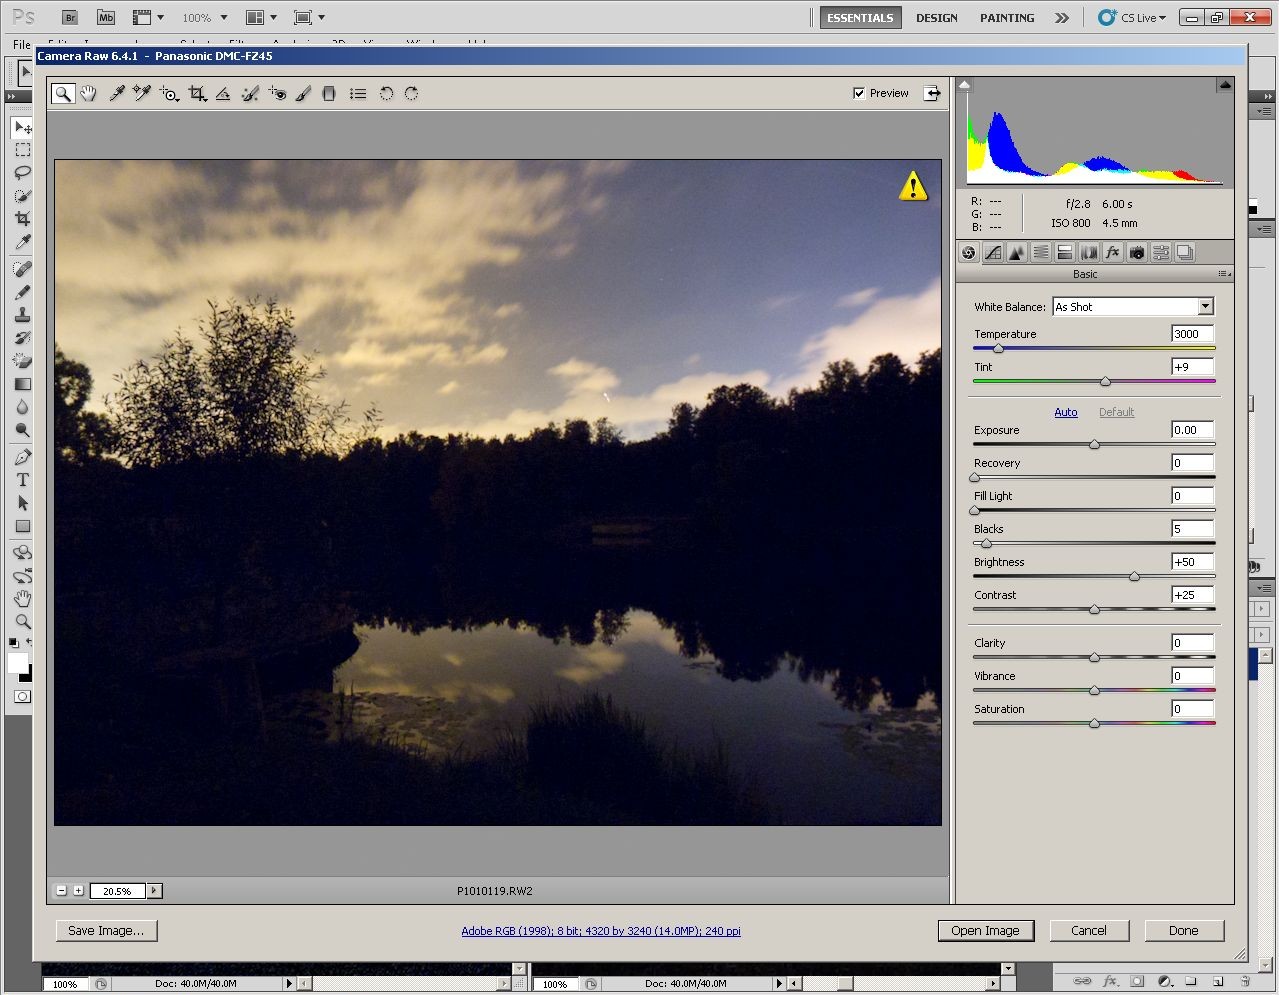Image resolution: width=1279 pixels, height=995 pixels.
Task: Click the Done button
Action: point(1184,930)
